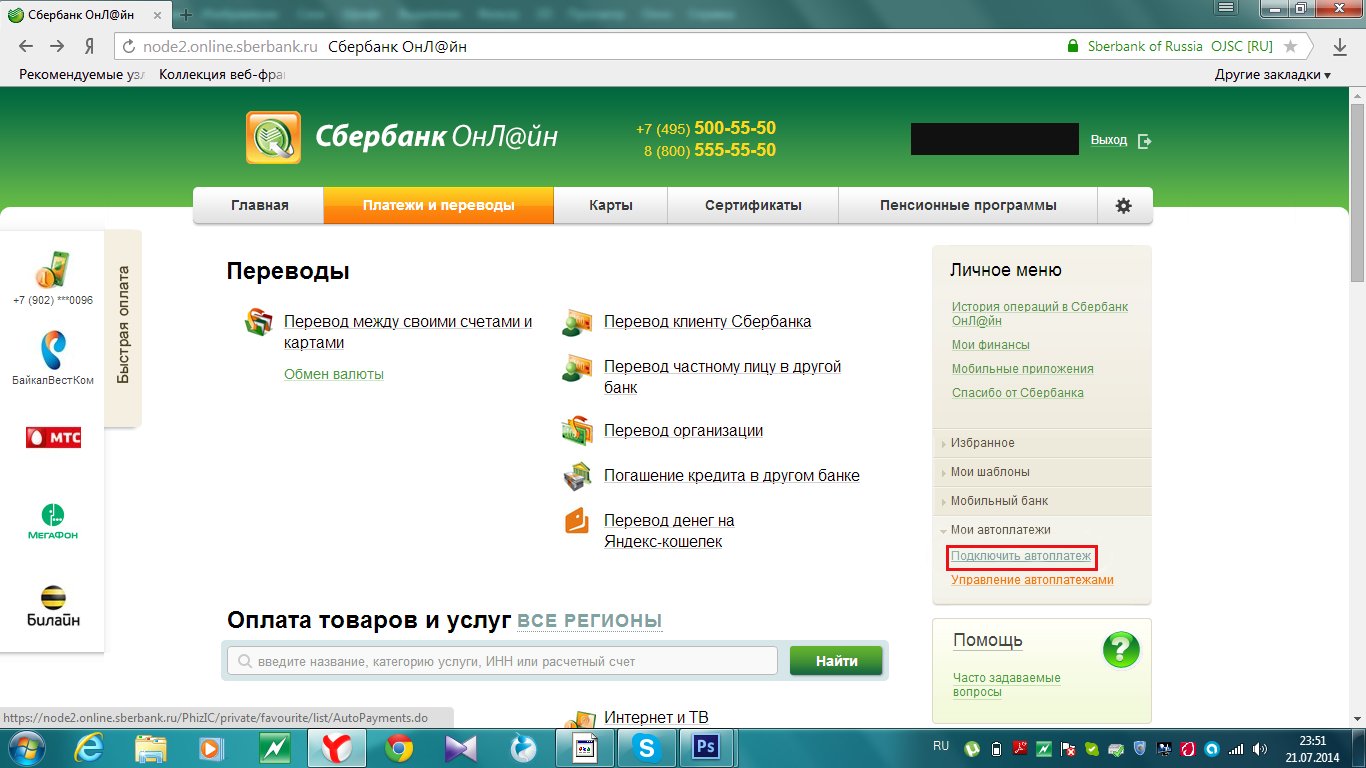Open Коллекция веб-фрагментов bookmark

223,75
